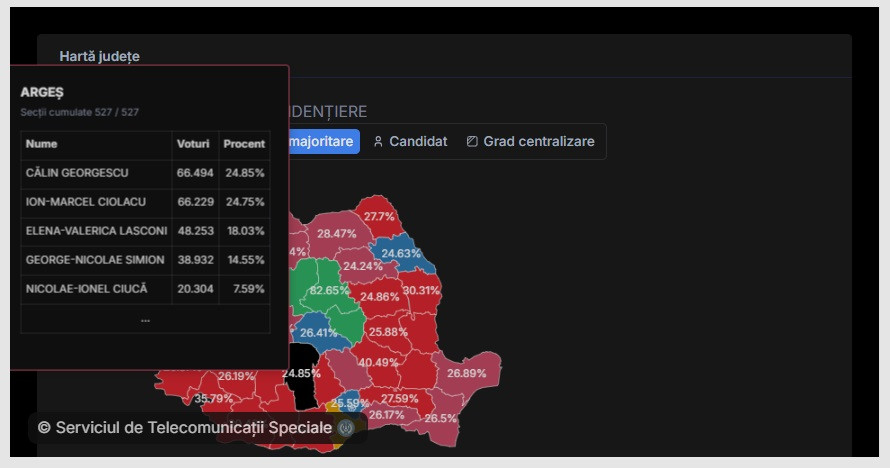Click the person icon beside Candidat
890x468 pixels.
378,142
